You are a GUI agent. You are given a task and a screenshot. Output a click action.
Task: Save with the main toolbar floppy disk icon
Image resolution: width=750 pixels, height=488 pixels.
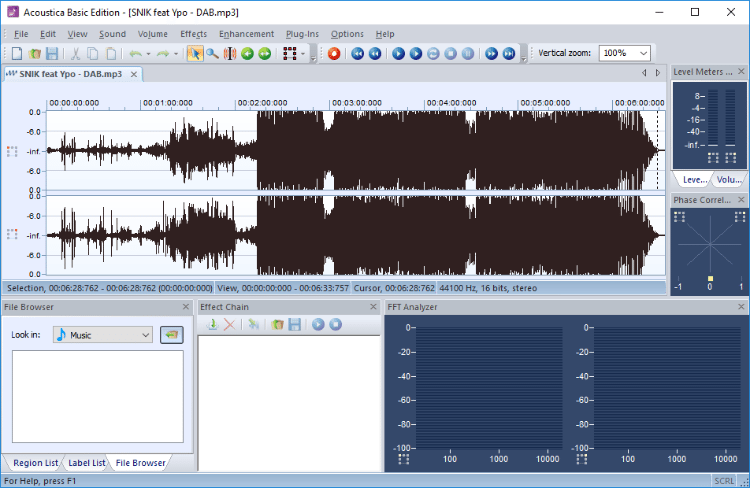[x=52, y=53]
